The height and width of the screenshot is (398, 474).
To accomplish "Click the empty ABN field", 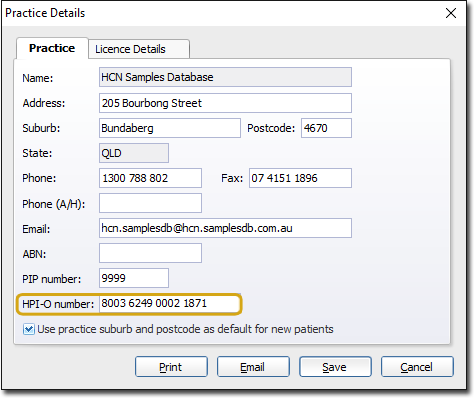I will pos(150,253).
